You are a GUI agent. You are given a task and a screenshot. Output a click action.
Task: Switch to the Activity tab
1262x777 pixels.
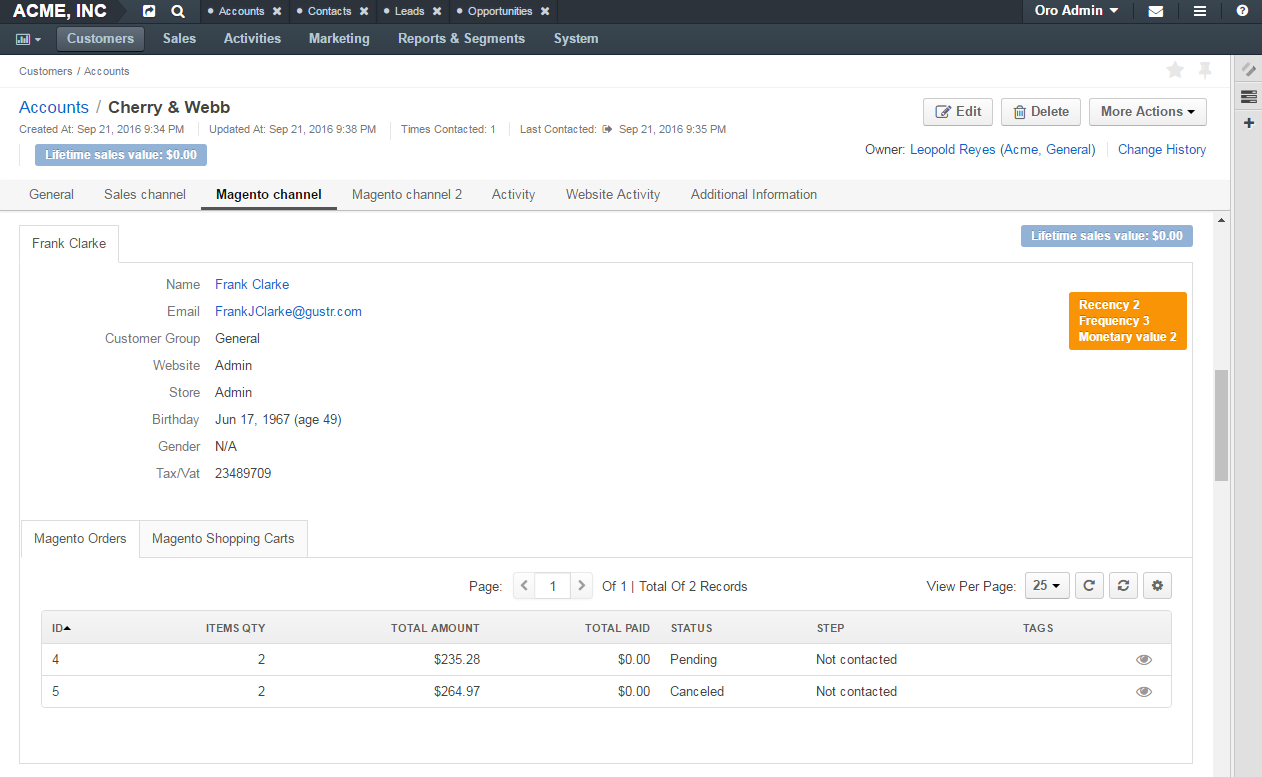(513, 194)
